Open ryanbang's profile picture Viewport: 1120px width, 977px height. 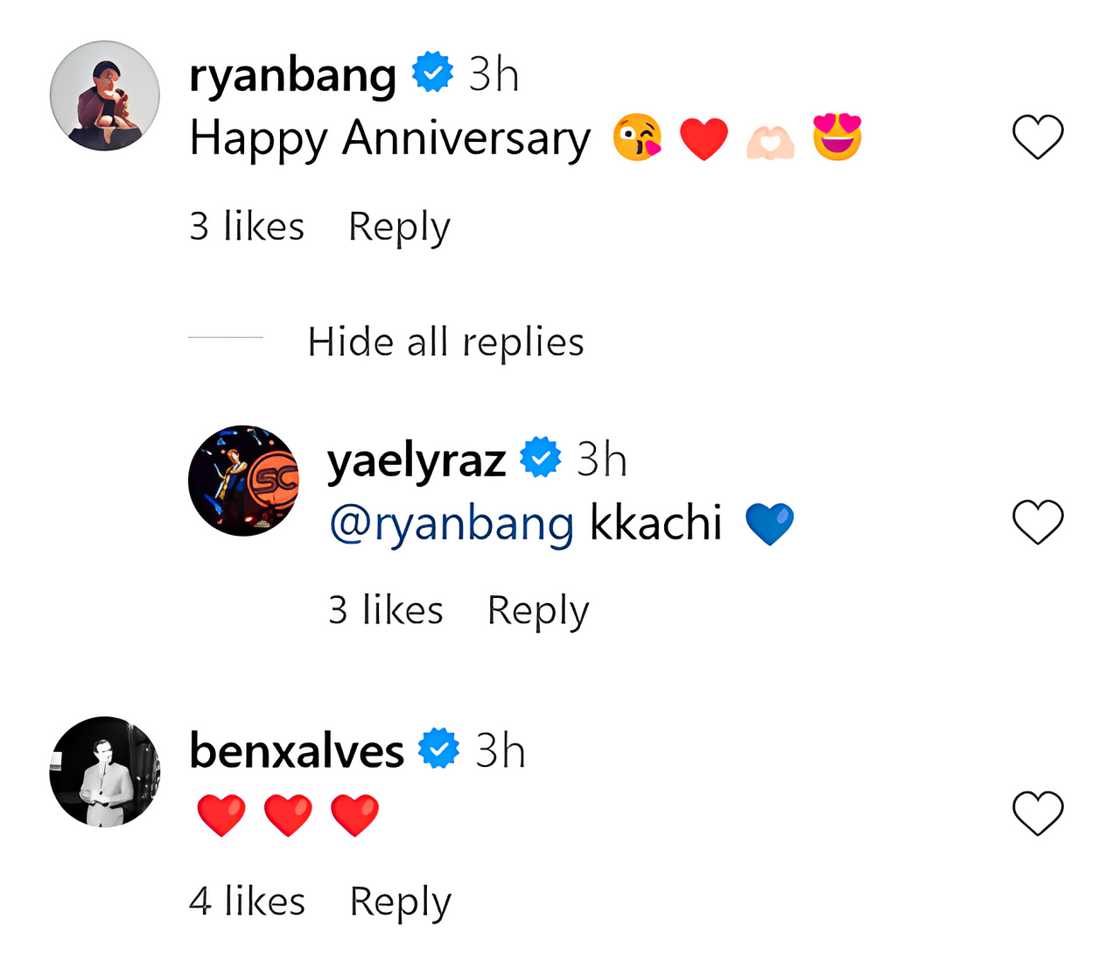pos(105,97)
